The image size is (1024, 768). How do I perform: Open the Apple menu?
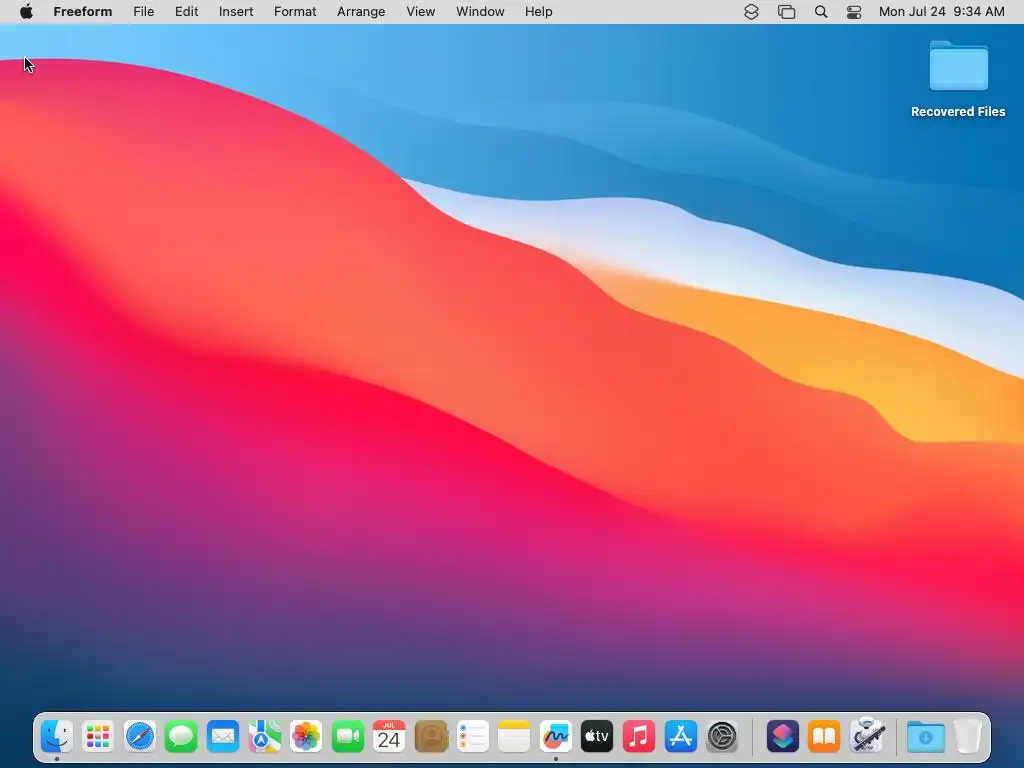click(x=26, y=12)
